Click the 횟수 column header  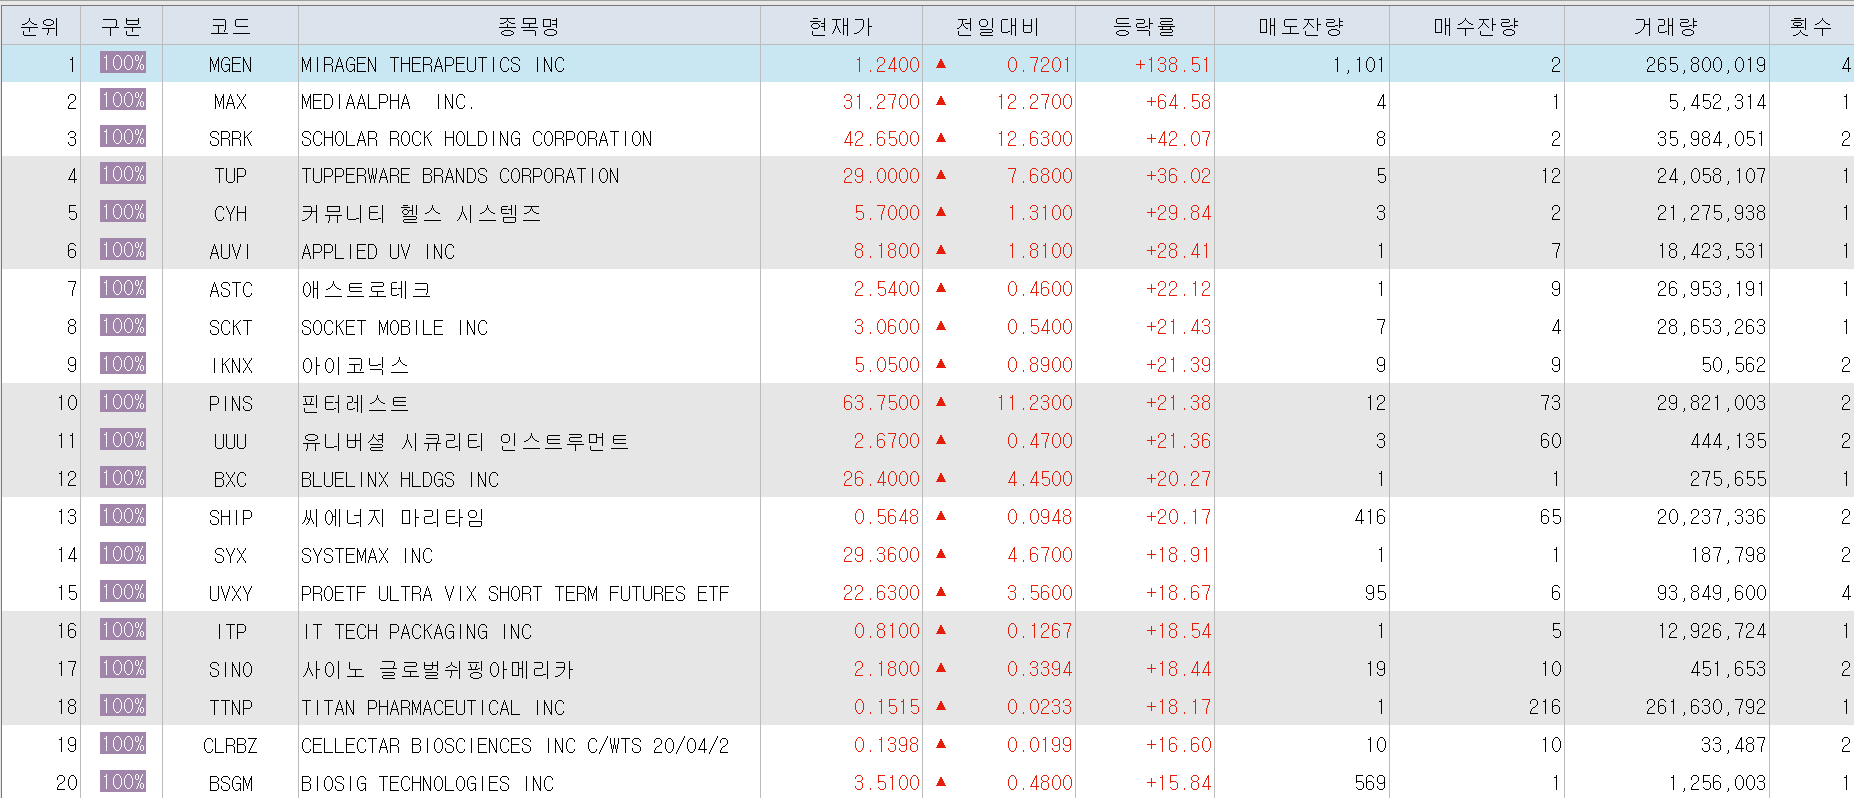pos(1811,27)
